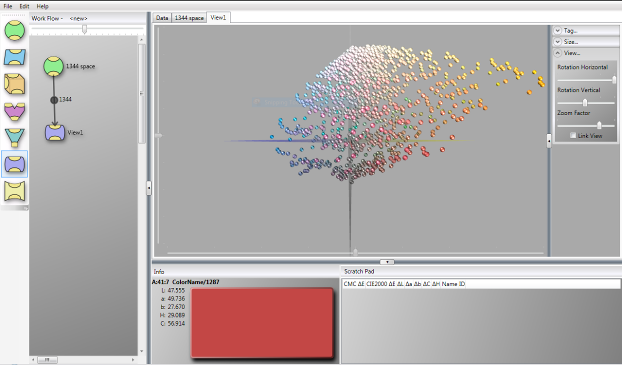Switch to the 1344 space tab
This screenshot has width=622, height=365.
point(189,18)
